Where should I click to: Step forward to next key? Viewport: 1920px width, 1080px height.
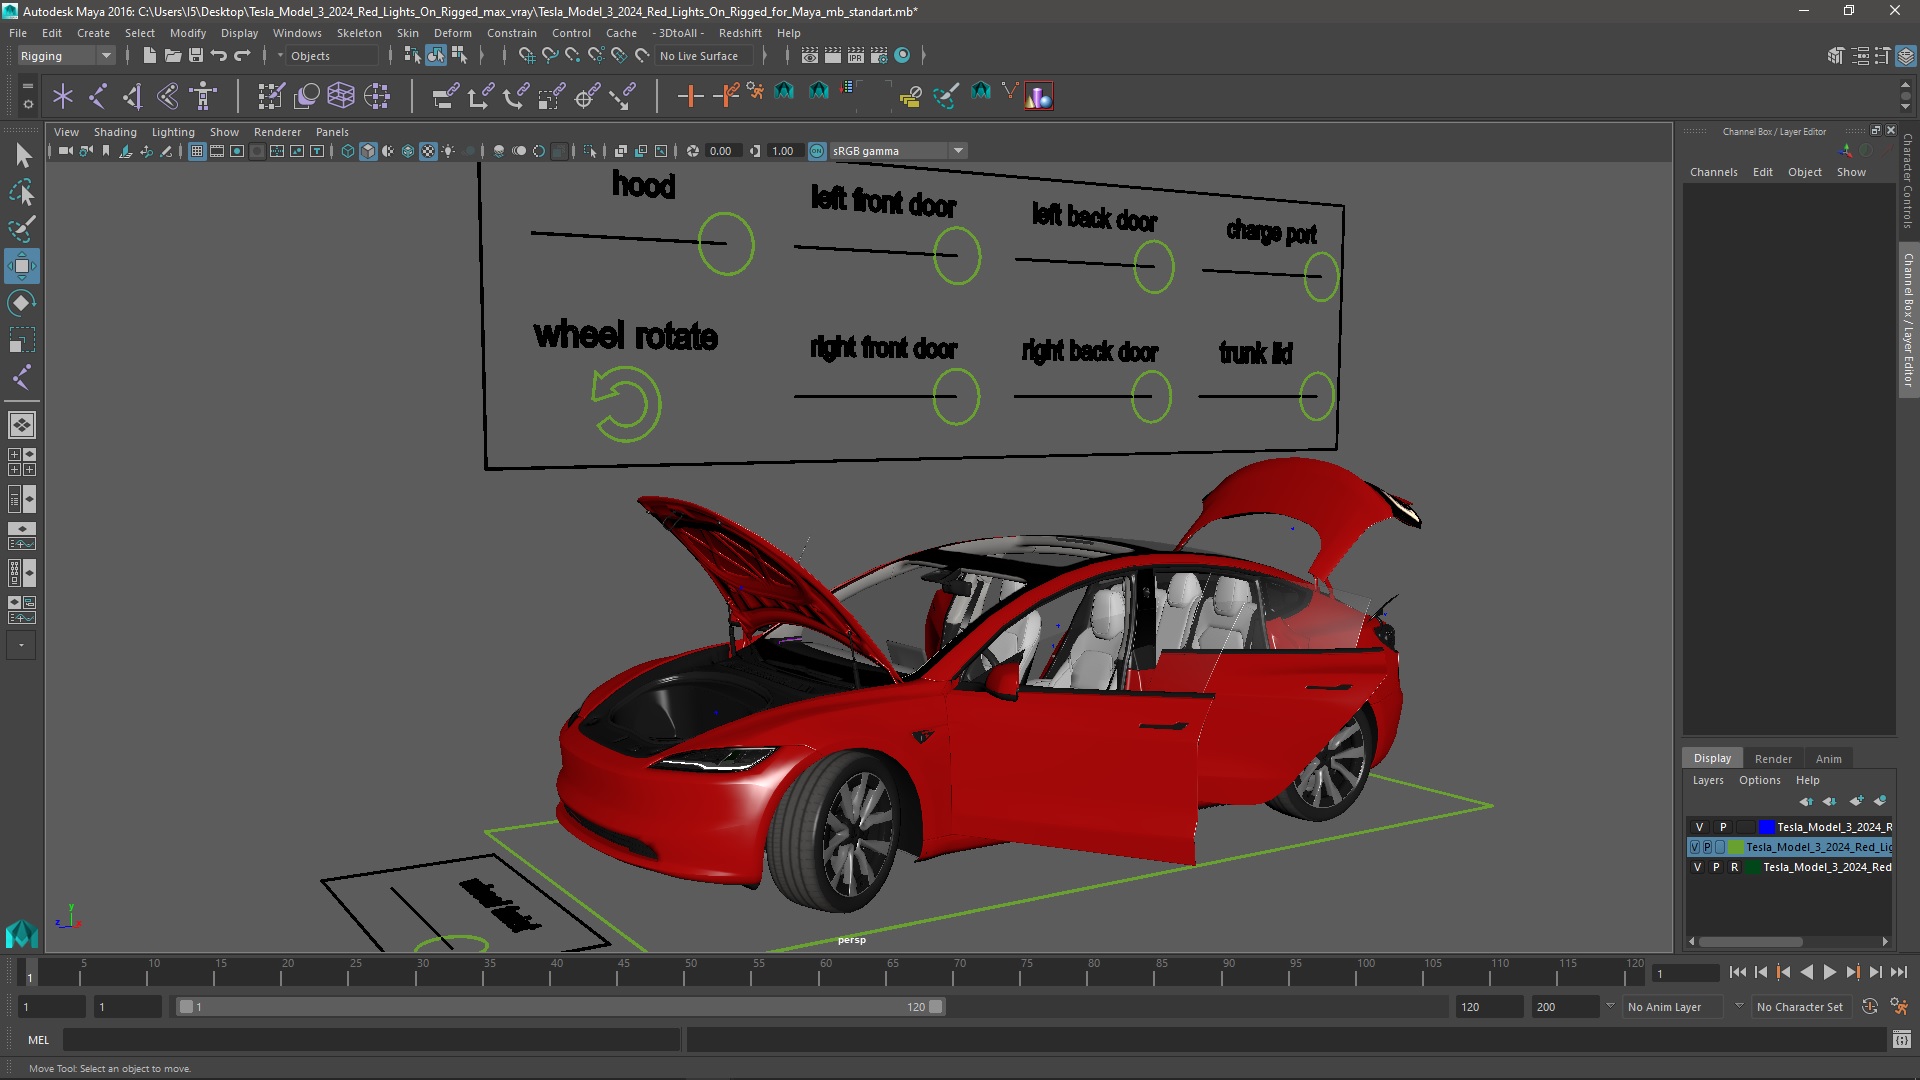[x=1853, y=972]
